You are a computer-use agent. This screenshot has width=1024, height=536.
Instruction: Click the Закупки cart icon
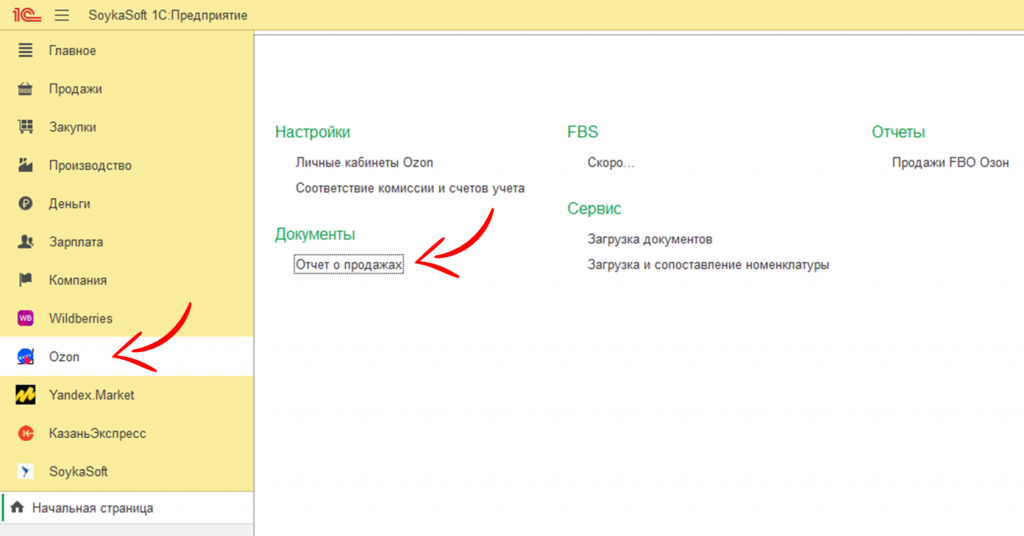pyautogui.click(x=26, y=127)
